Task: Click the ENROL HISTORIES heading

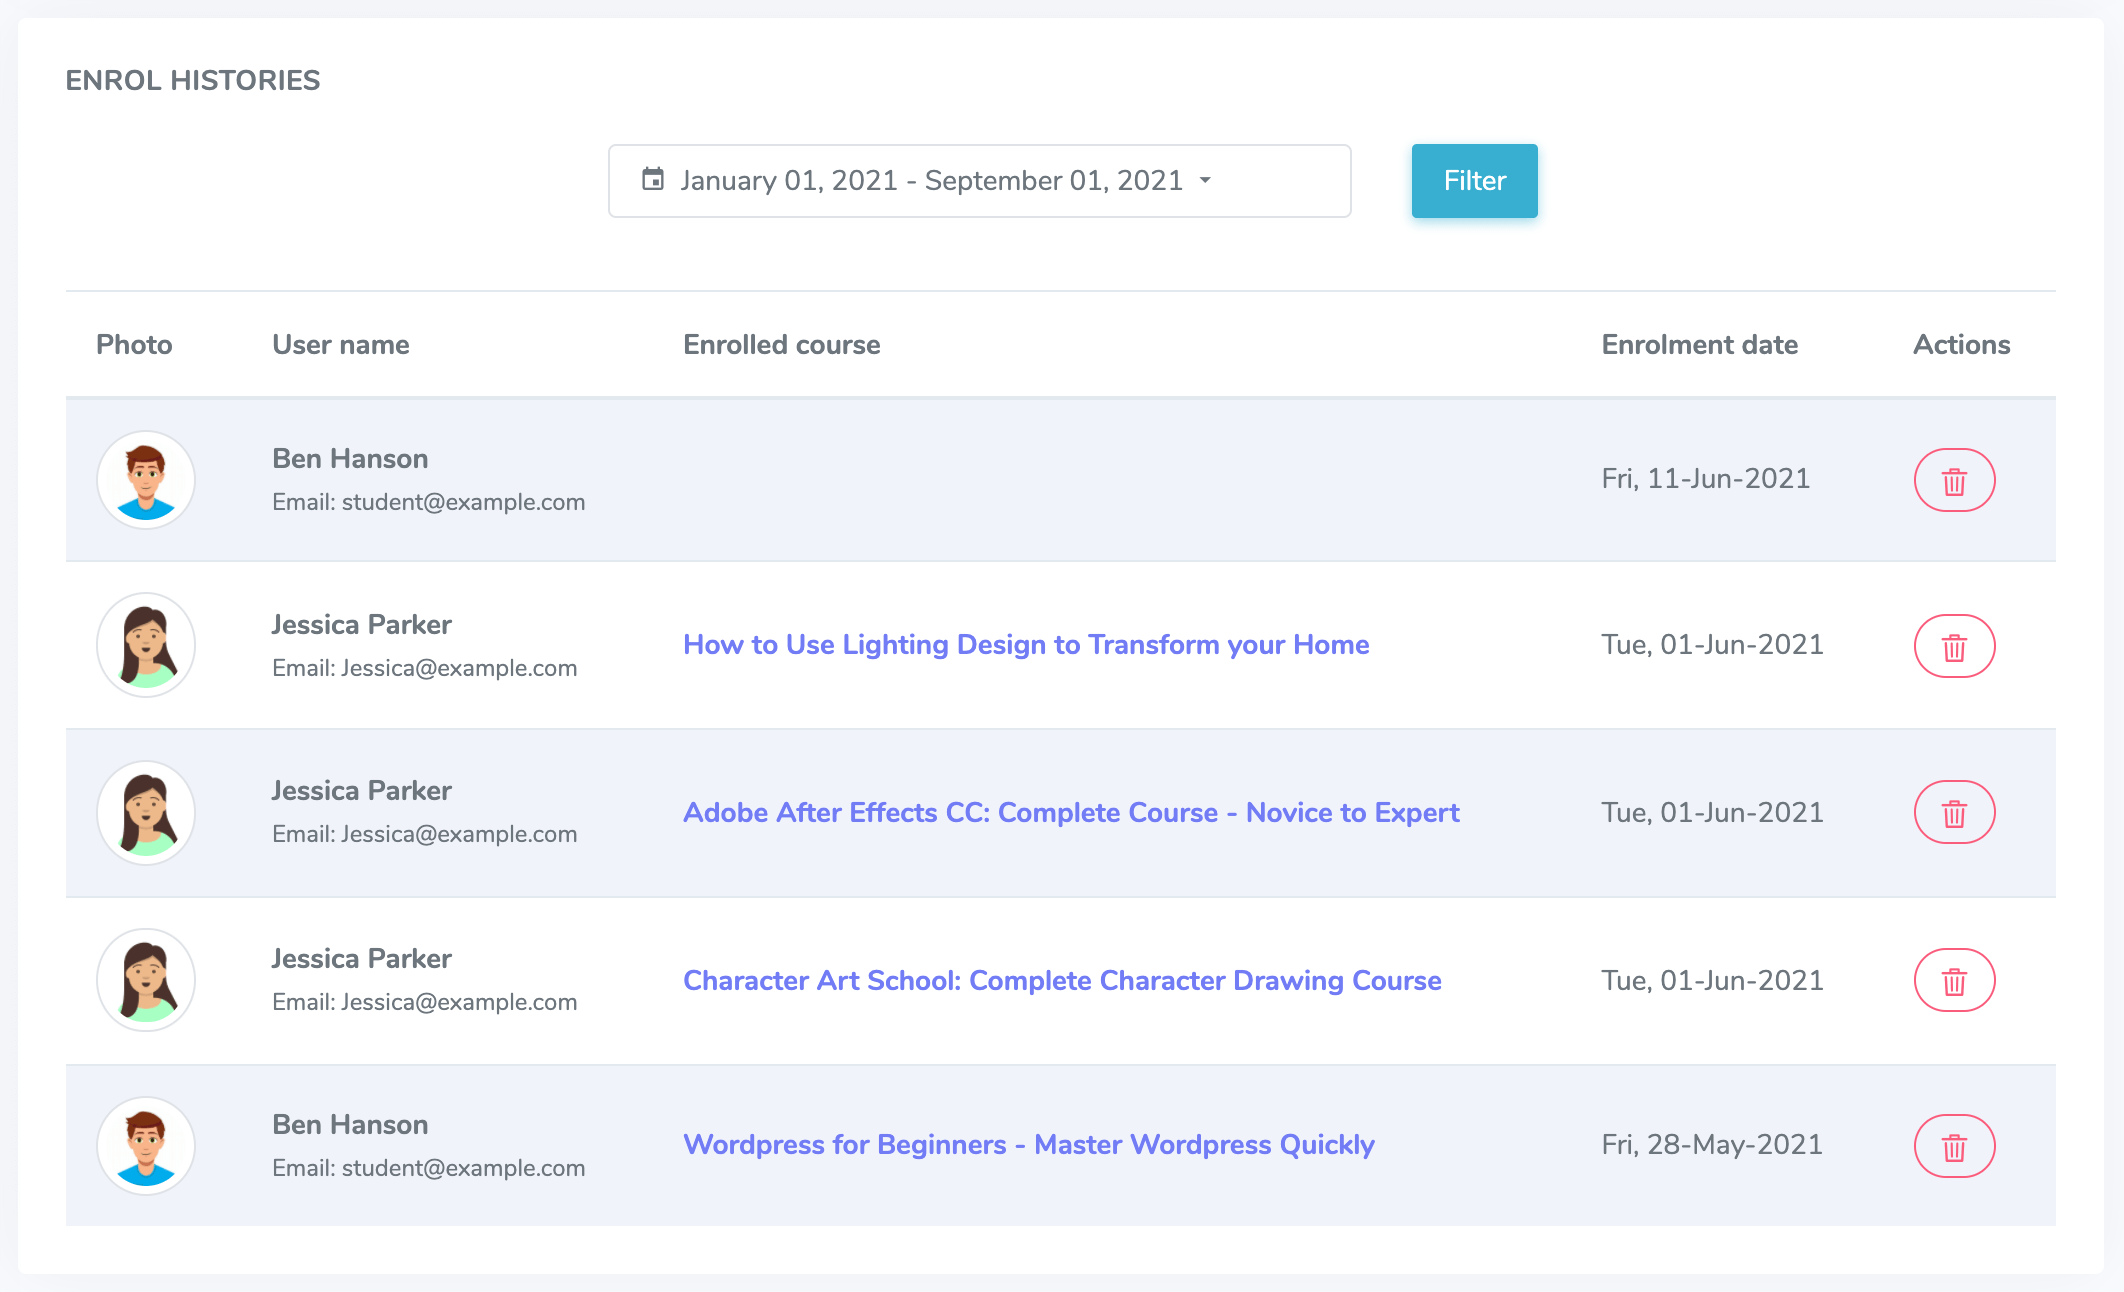Action: (193, 80)
